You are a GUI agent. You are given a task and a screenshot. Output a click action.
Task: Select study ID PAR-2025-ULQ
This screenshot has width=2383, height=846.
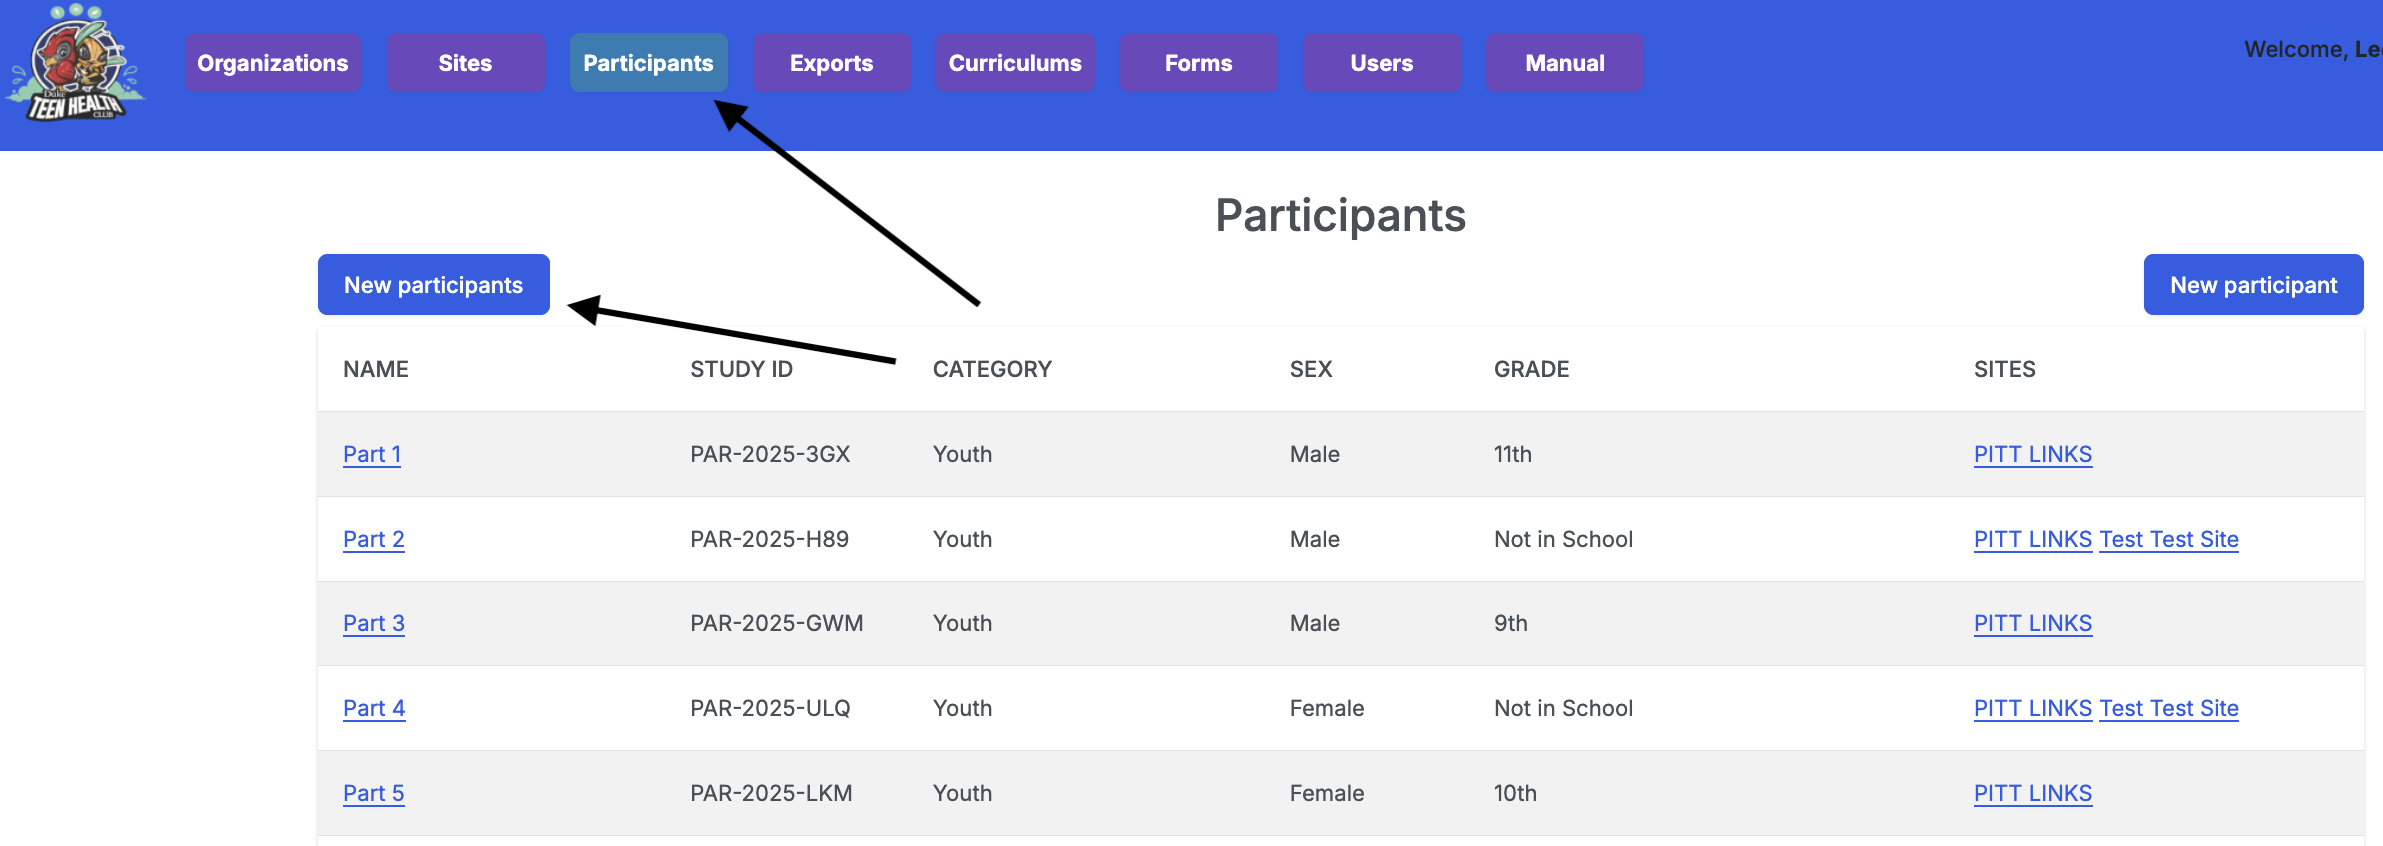click(770, 708)
